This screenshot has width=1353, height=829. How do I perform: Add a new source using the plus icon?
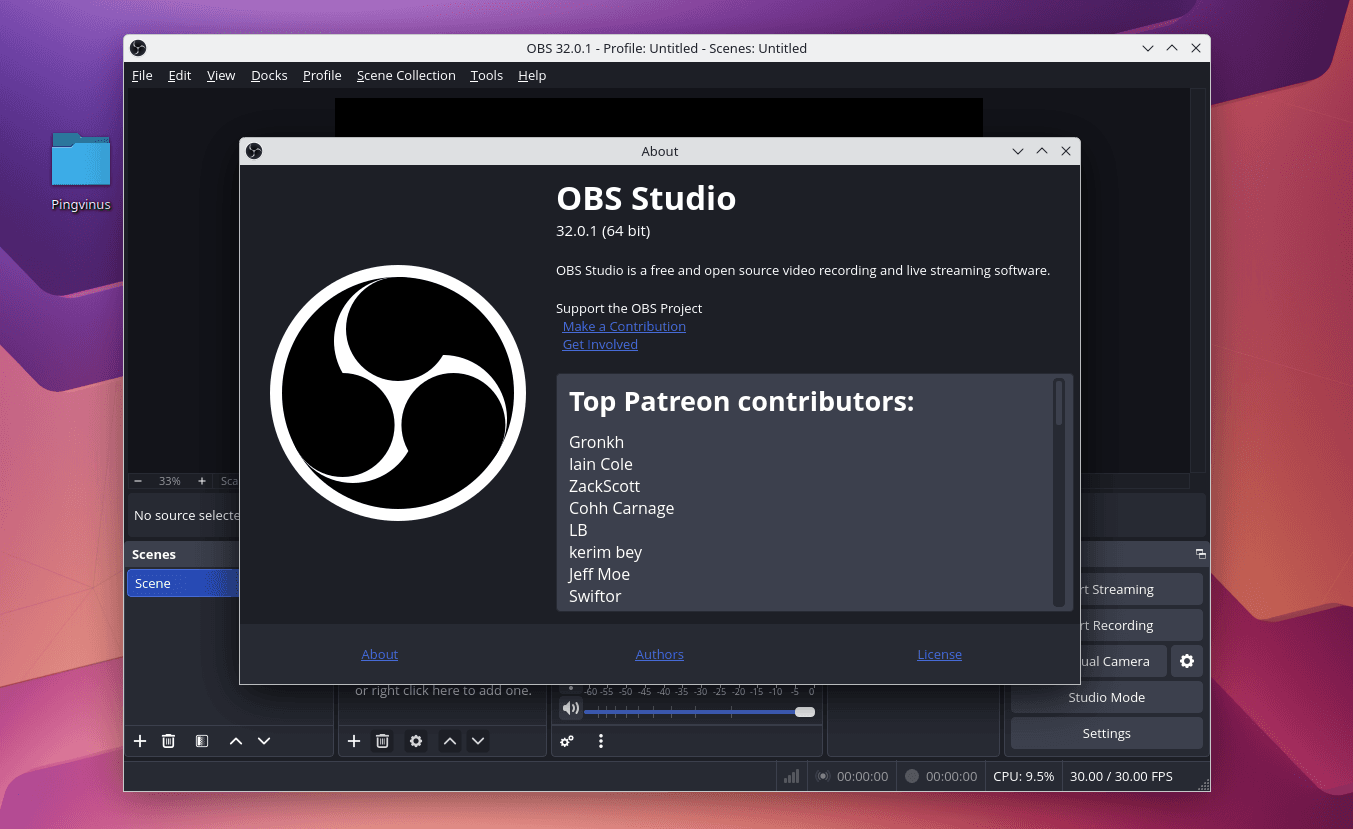353,741
